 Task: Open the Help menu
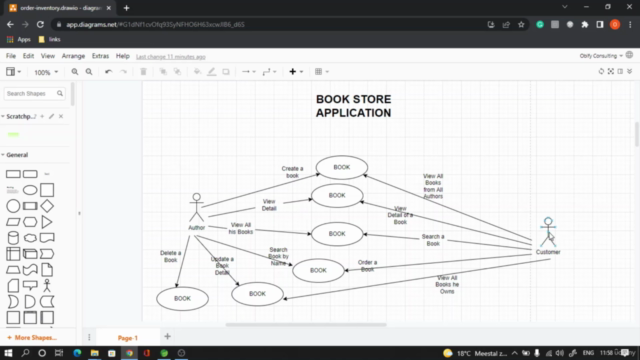point(122,56)
